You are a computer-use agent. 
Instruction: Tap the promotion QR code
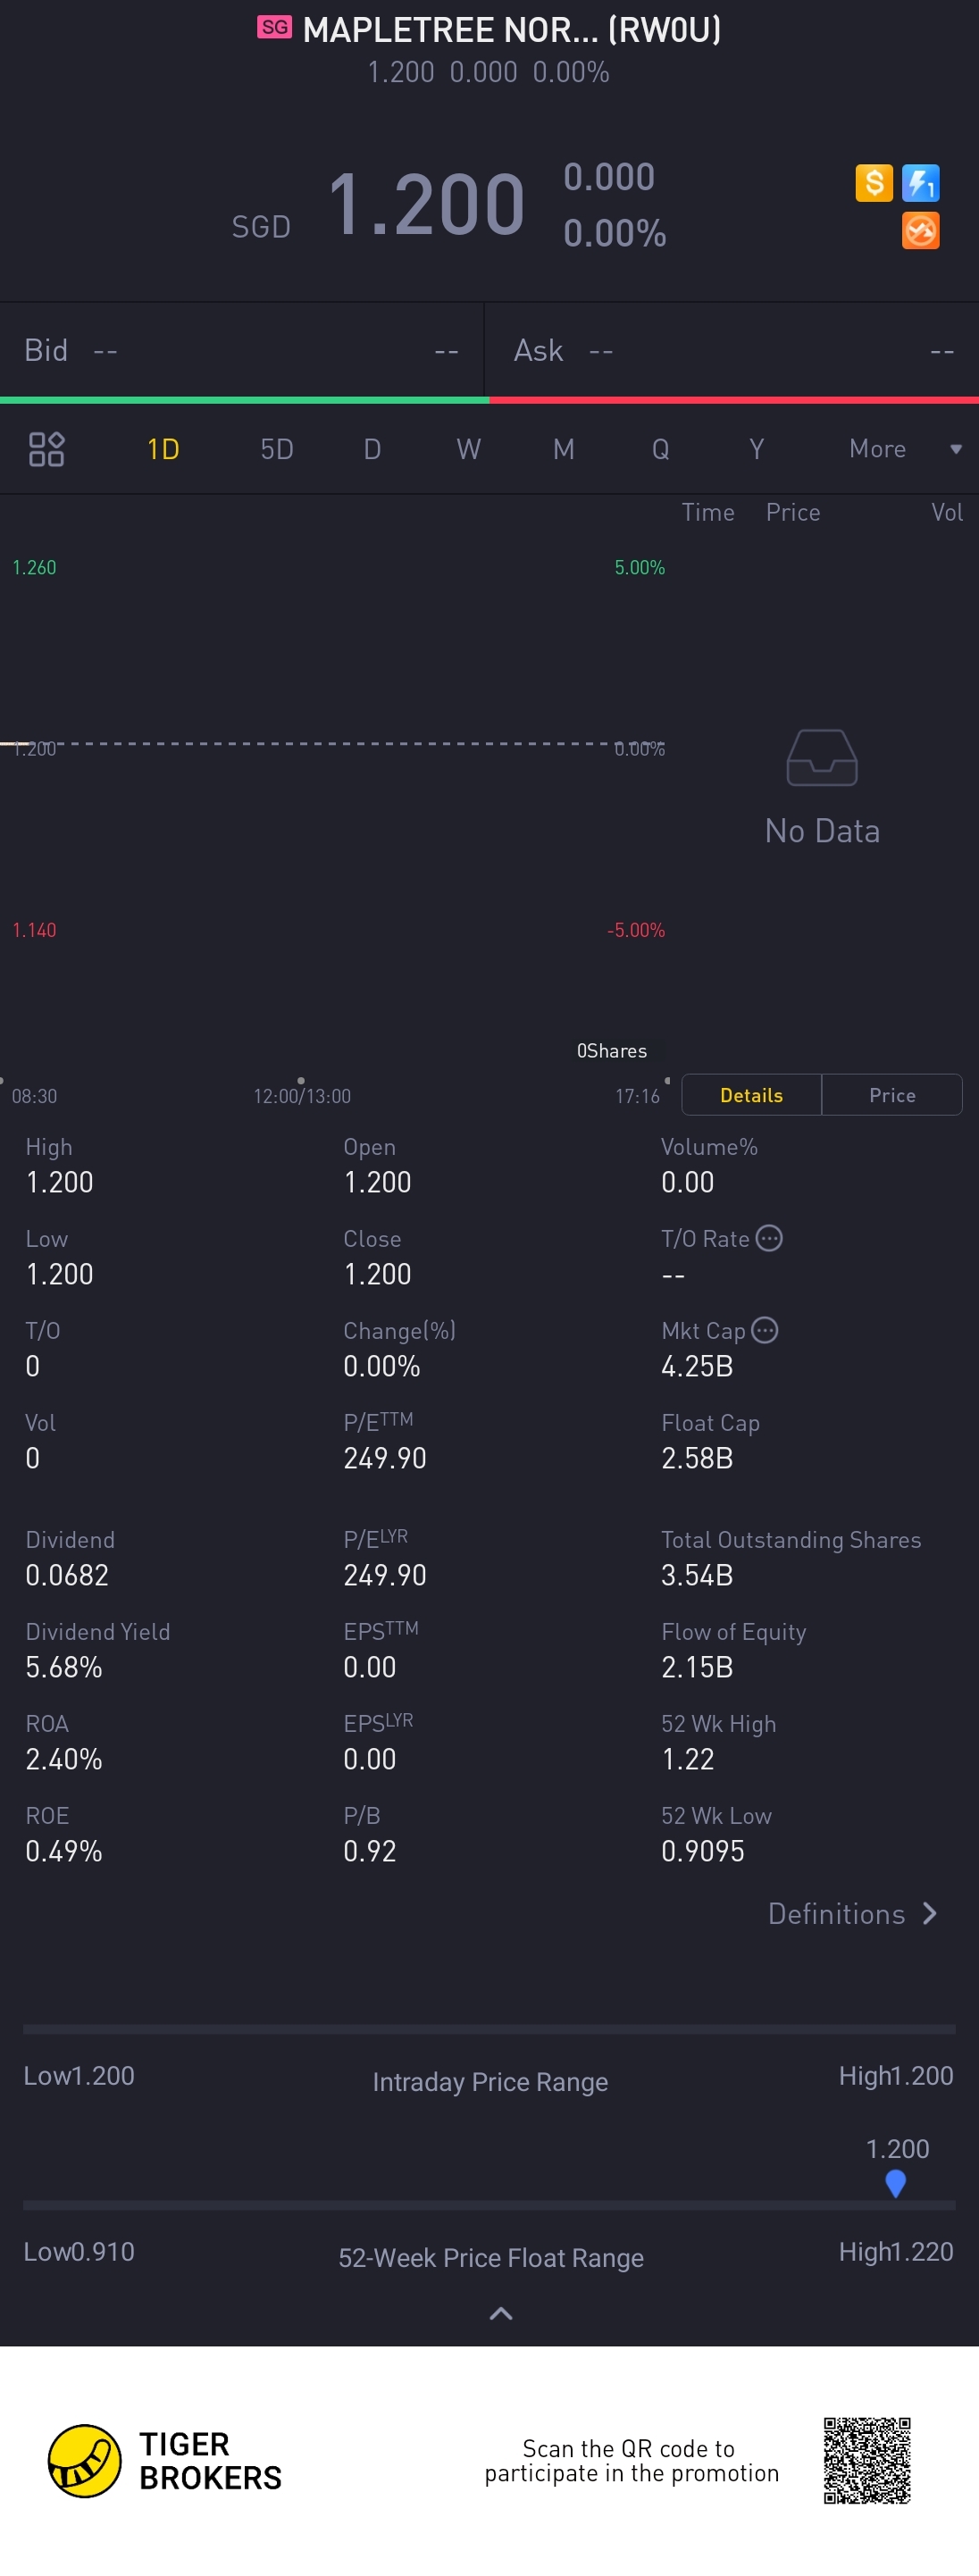coord(867,2460)
